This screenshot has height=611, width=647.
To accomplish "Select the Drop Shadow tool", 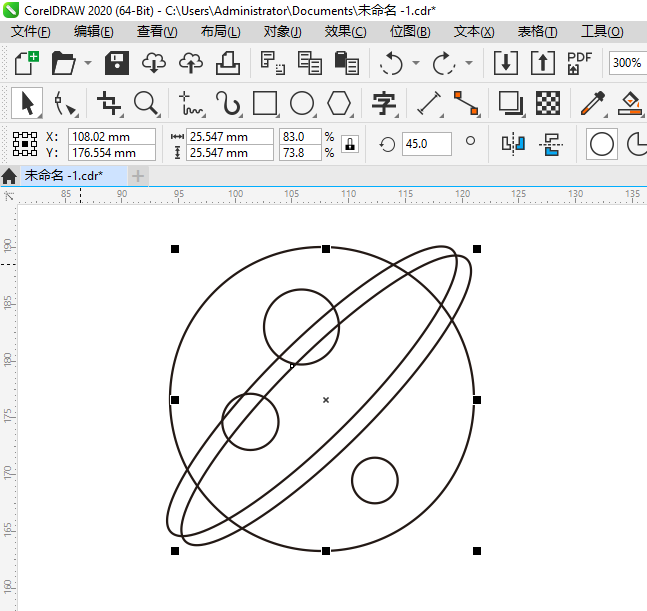I will tap(511, 103).
